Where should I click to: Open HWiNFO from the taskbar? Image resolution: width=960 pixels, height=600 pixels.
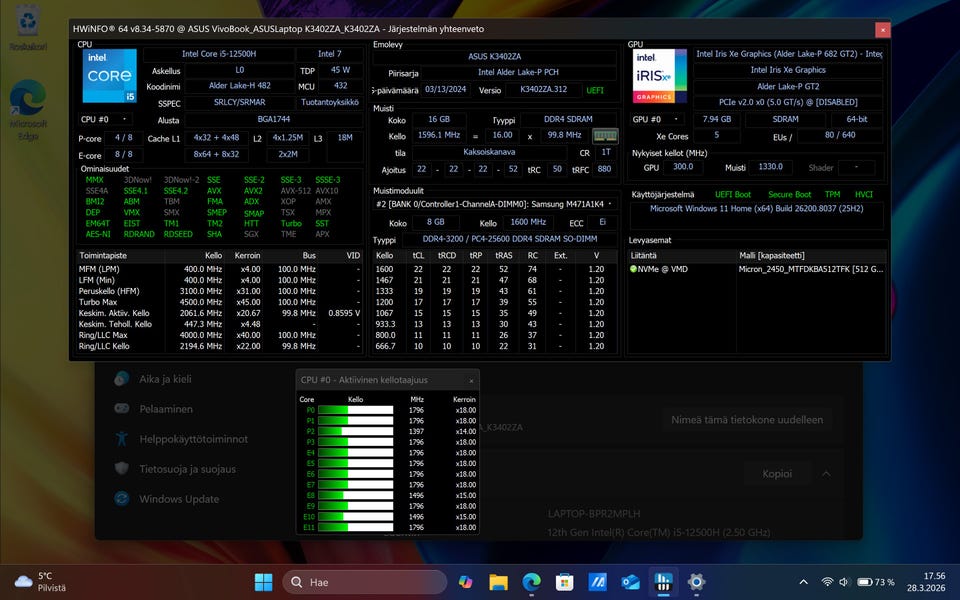click(662, 581)
